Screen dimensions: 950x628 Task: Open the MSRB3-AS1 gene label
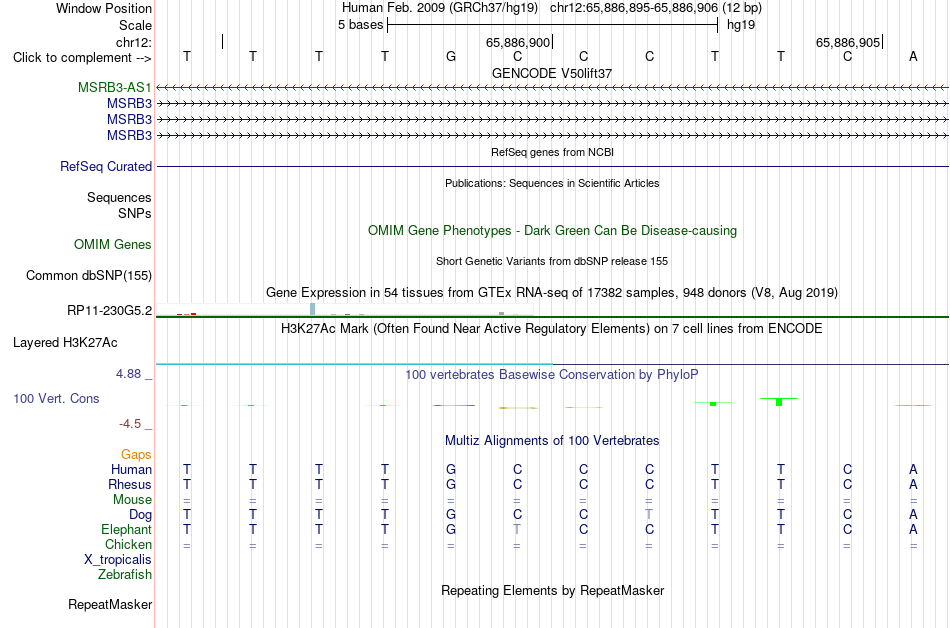(x=115, y=88)
